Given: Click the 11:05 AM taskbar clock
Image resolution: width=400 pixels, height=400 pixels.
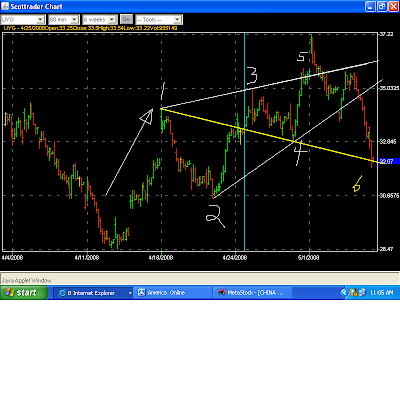Looking at the screenshot, I should tap(382, 293).
